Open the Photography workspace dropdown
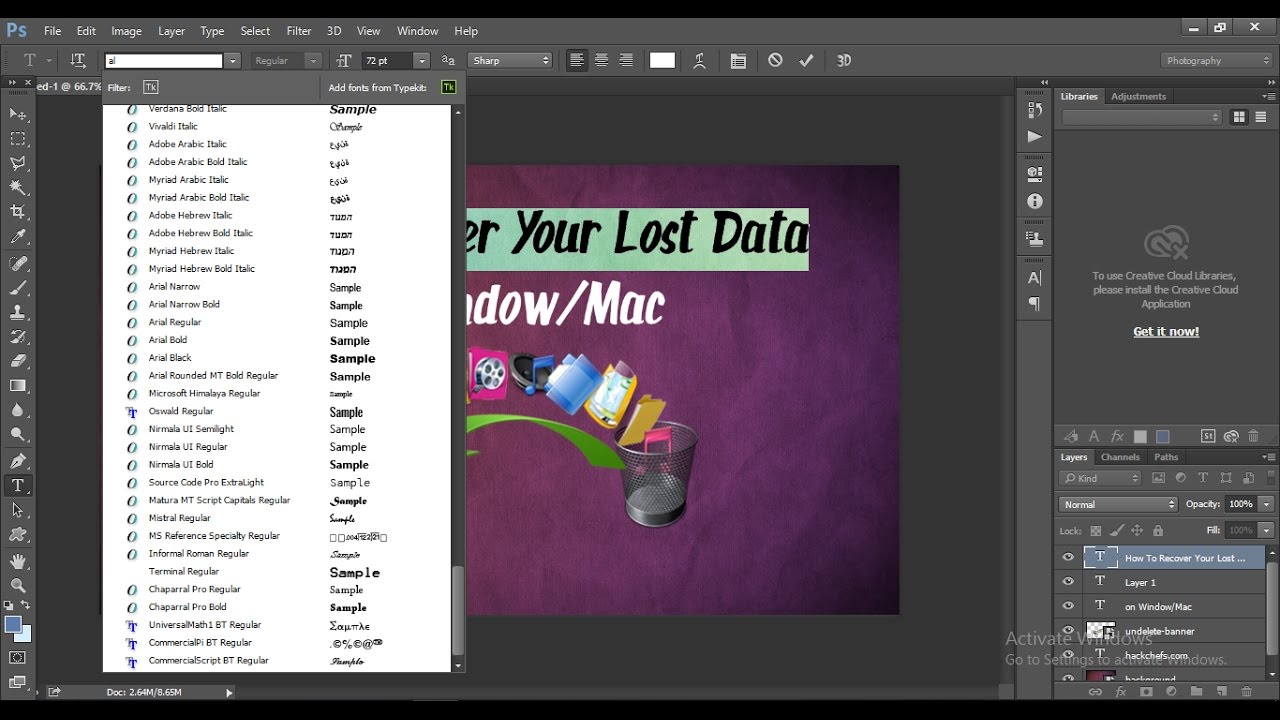Viewport: 1280px width, 720px height. click(x=1217, y=61)
